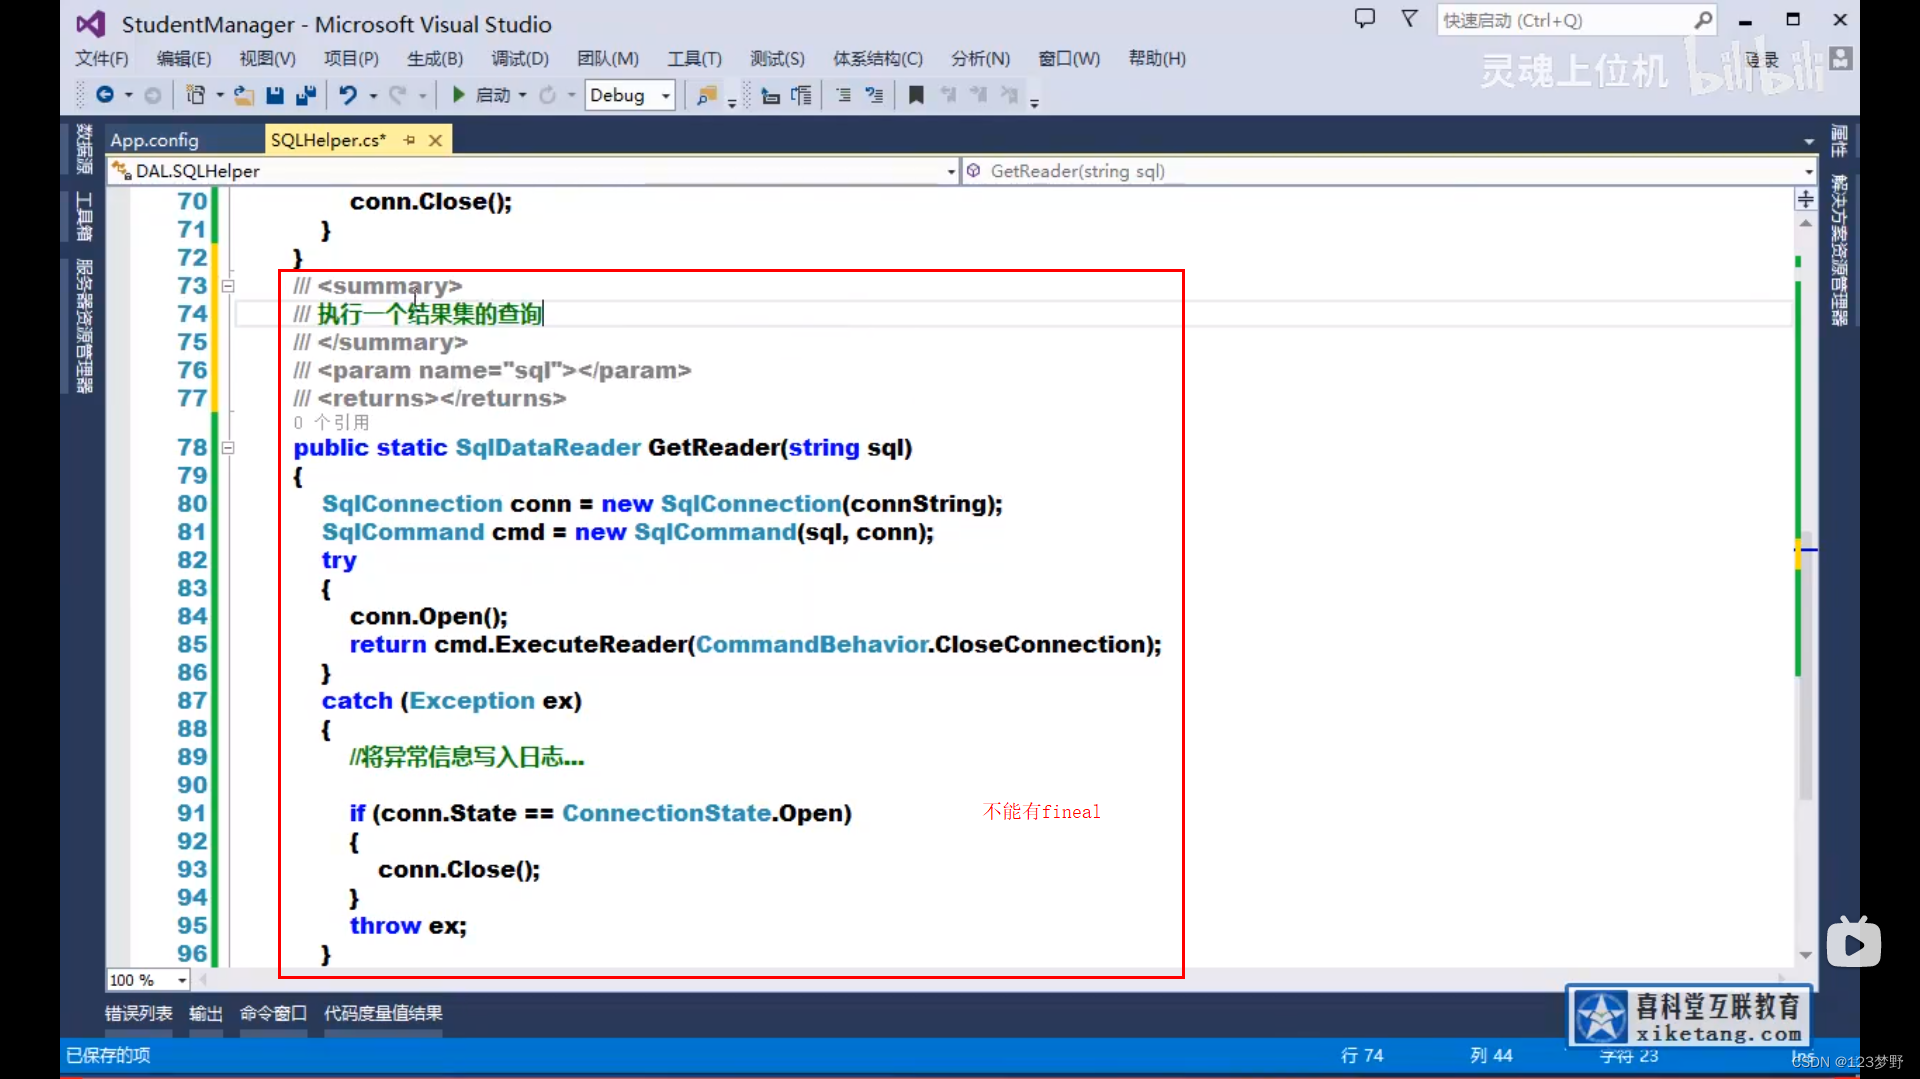Pin the SQLHelper.cs tab
Screen dimensions: 1920x1079
410,140
